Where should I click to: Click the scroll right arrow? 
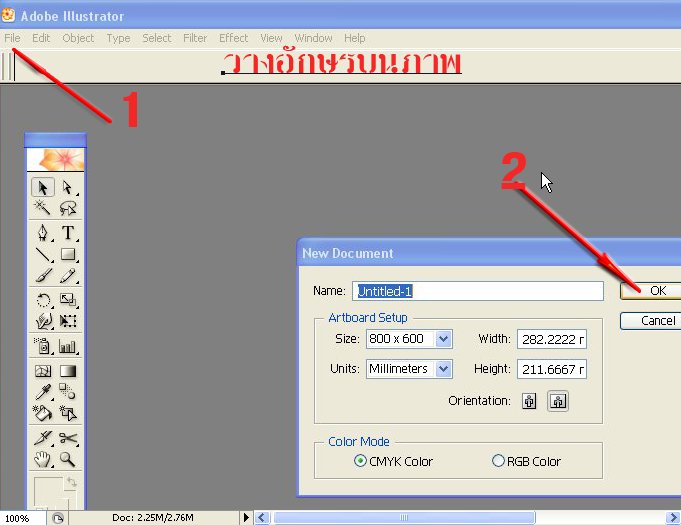point(673,517)
